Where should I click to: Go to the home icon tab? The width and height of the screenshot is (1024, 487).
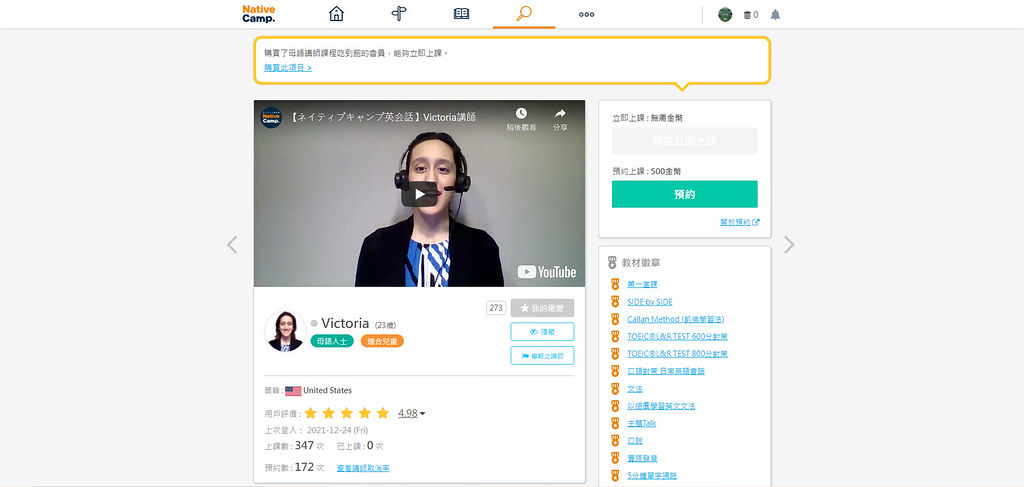tap(336, 14)
